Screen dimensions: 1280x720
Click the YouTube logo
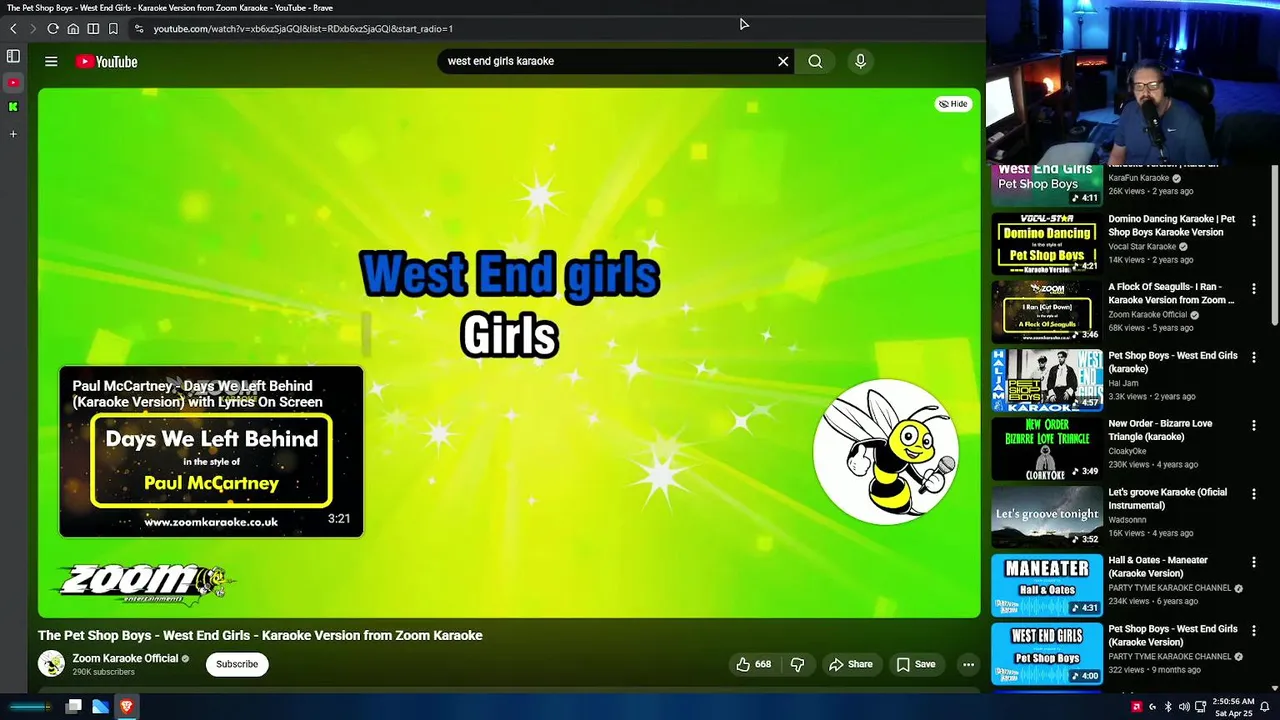coord(106,61)
